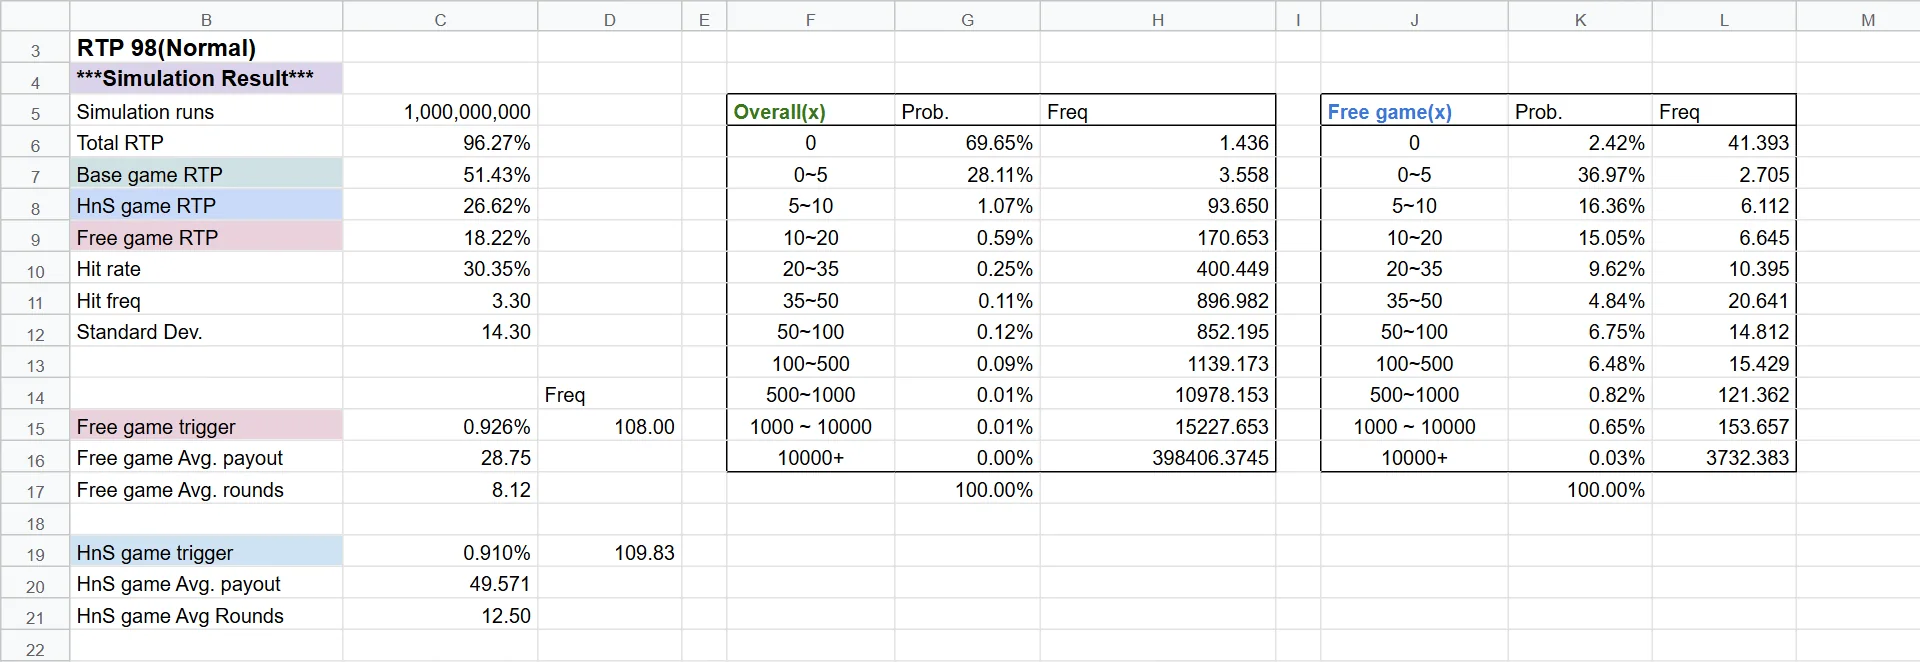This screenshot has width=1920, height=662.
Task: Click the 30.35% hit rate value
Action: click(440, 269)
